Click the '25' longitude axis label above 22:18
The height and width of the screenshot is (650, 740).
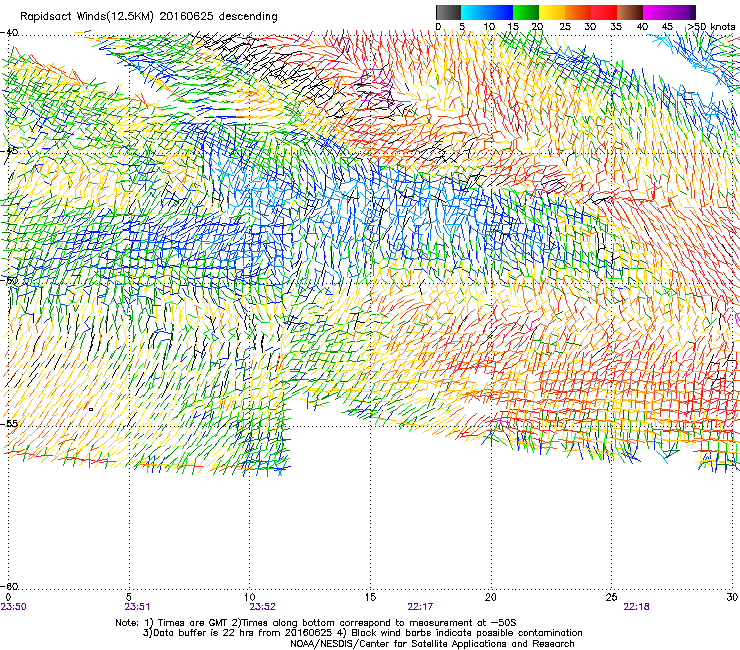612,597
